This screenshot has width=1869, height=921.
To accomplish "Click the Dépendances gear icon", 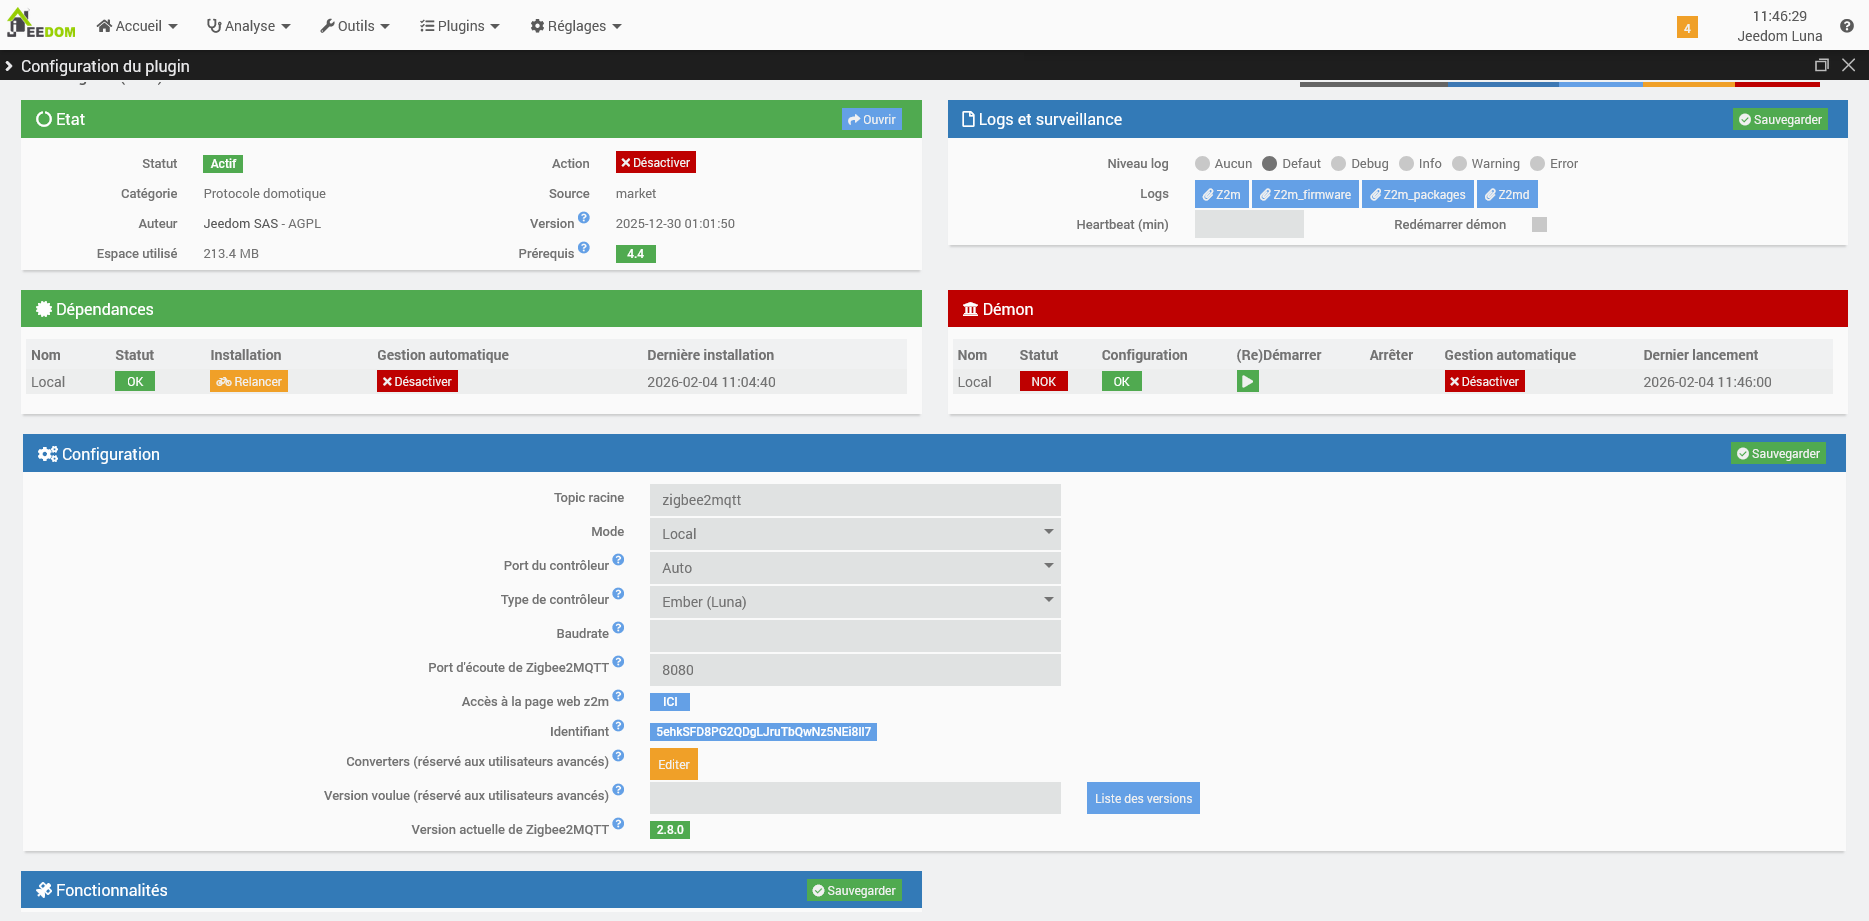I will [44, 309].
